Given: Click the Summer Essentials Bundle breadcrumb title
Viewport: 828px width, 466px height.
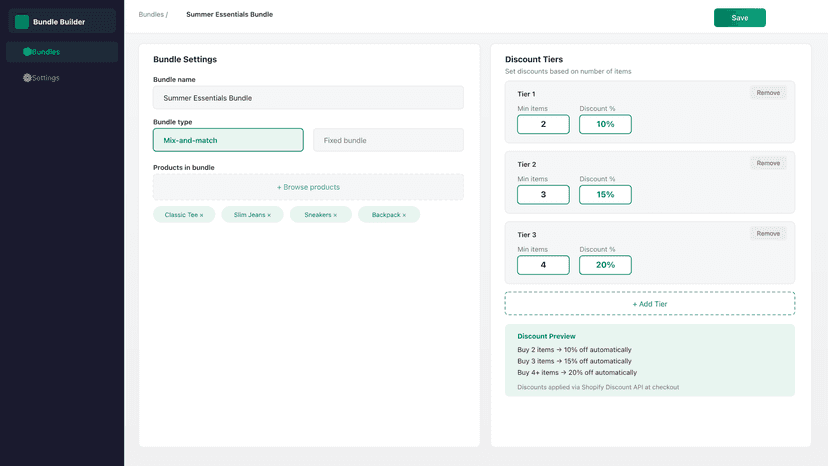Looking at the screenshot, I should pyautogui.click(x=229, y=14).
